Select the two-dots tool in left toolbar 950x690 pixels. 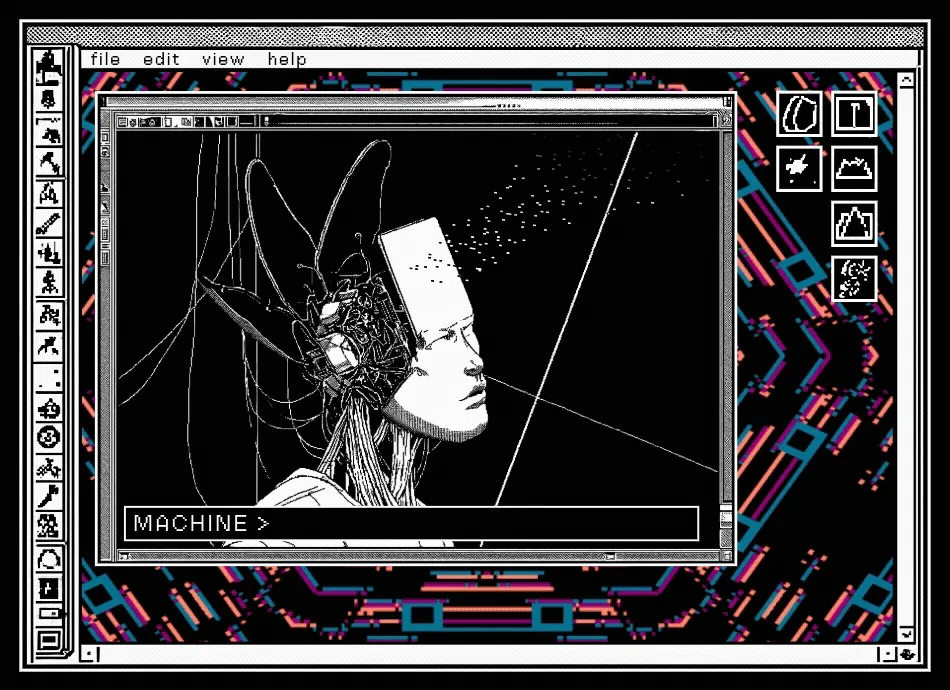[x=48, y=377]
